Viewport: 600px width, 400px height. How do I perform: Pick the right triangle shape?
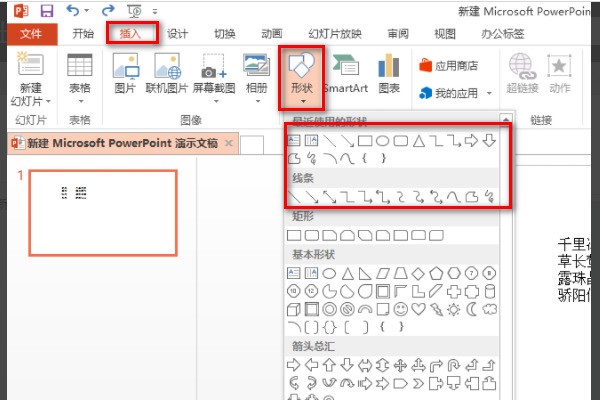(x=365, y=273)
